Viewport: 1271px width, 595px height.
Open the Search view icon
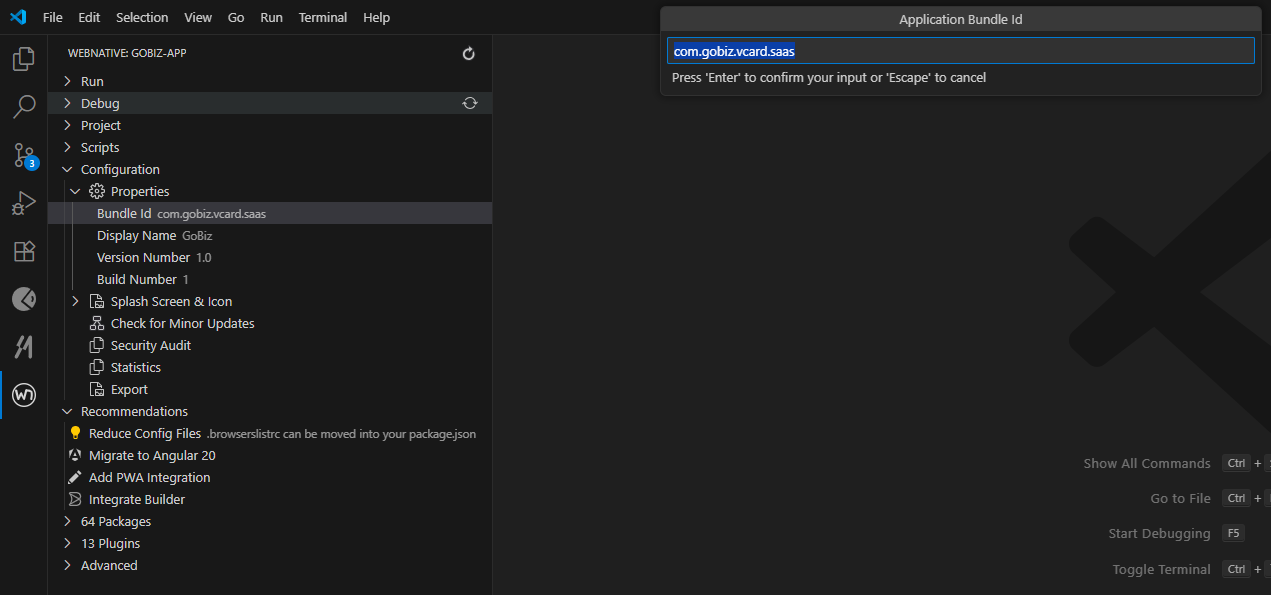point(24,108)
